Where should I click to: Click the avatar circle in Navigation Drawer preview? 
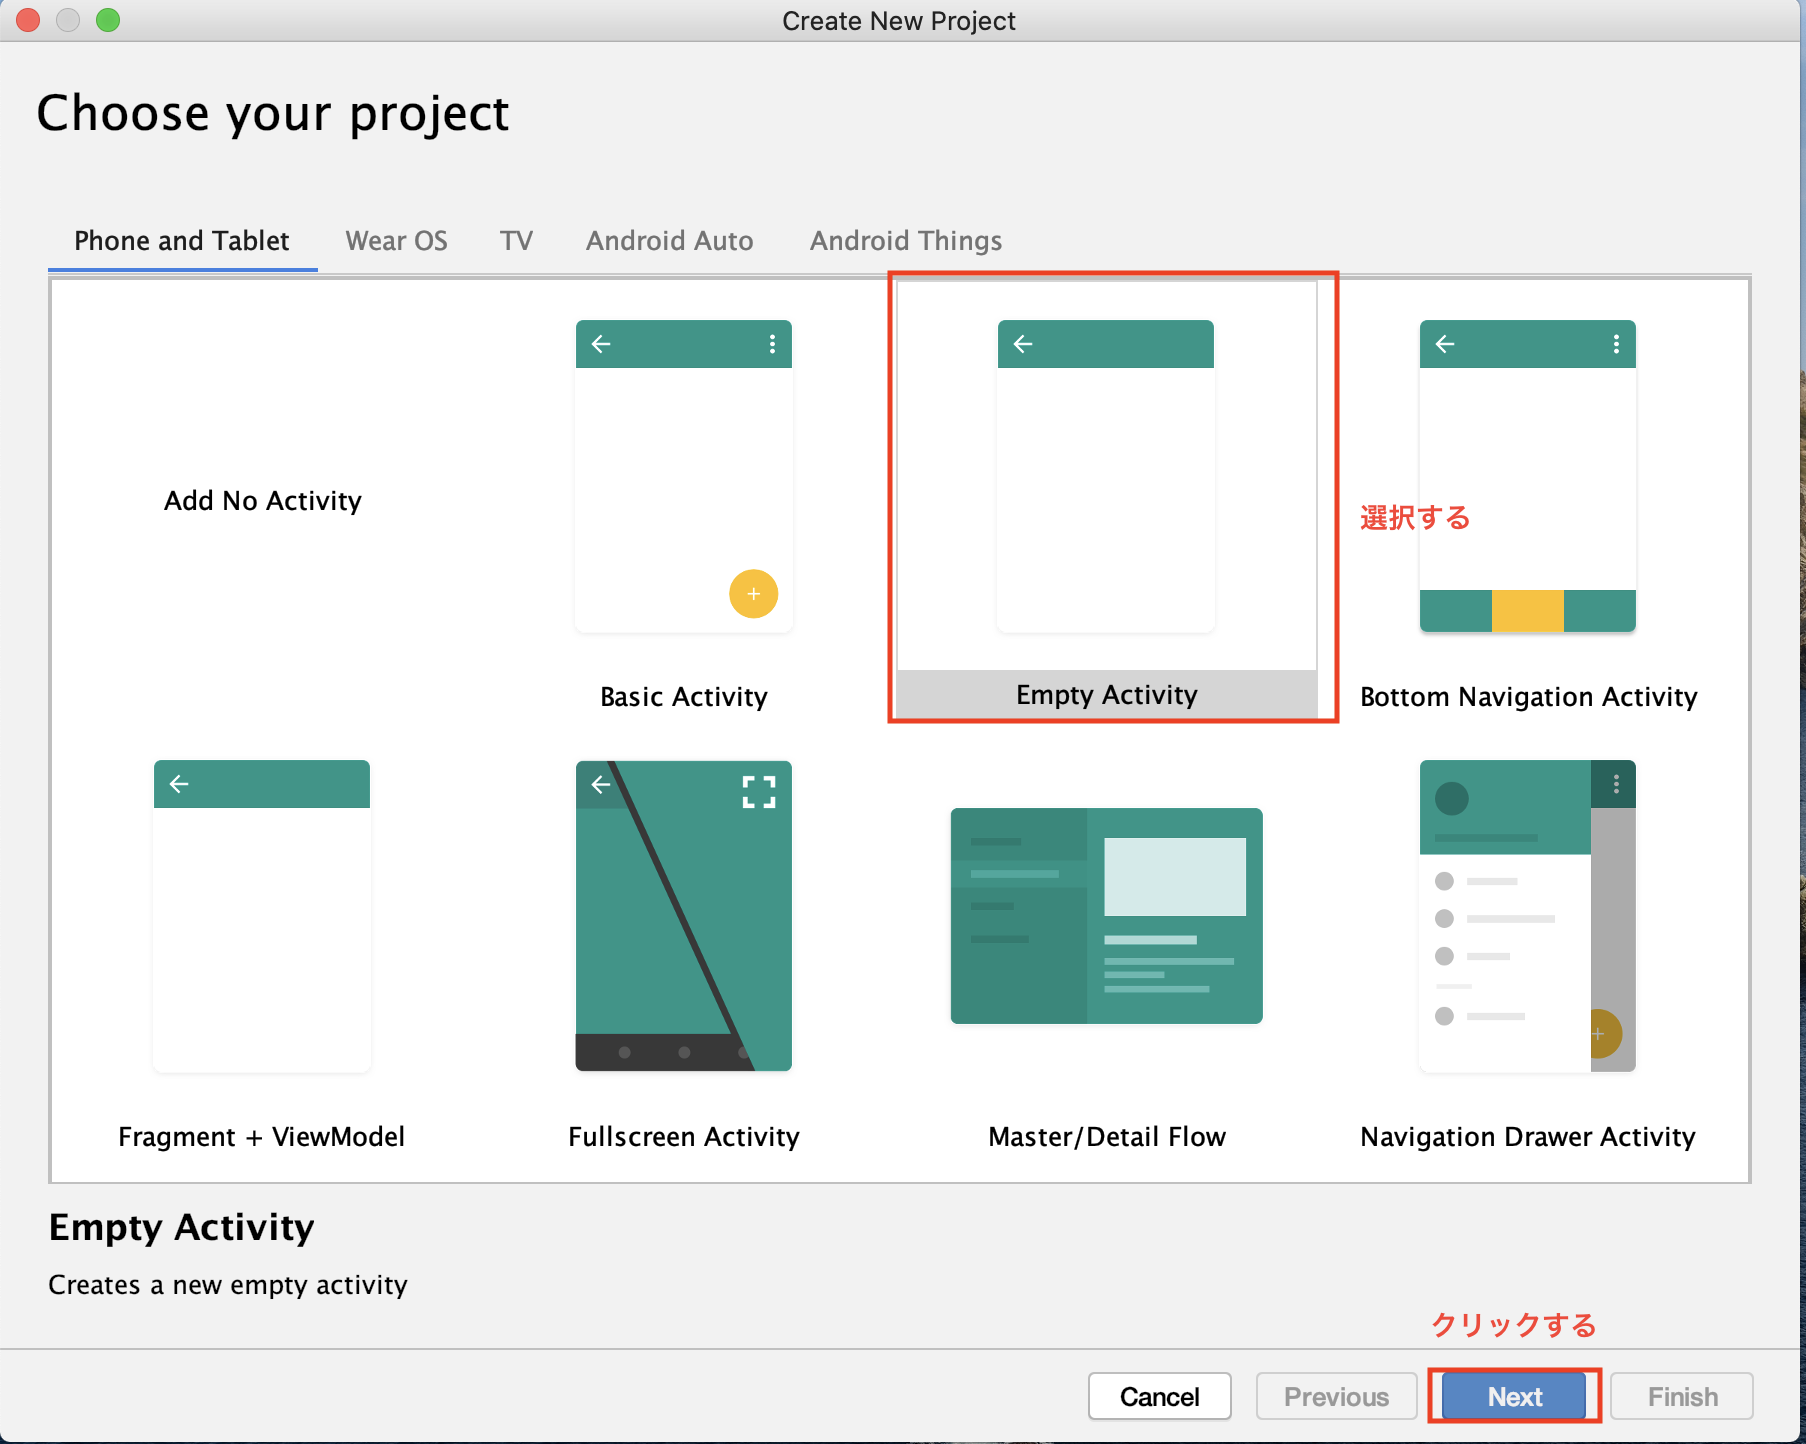click(1452, 798)
